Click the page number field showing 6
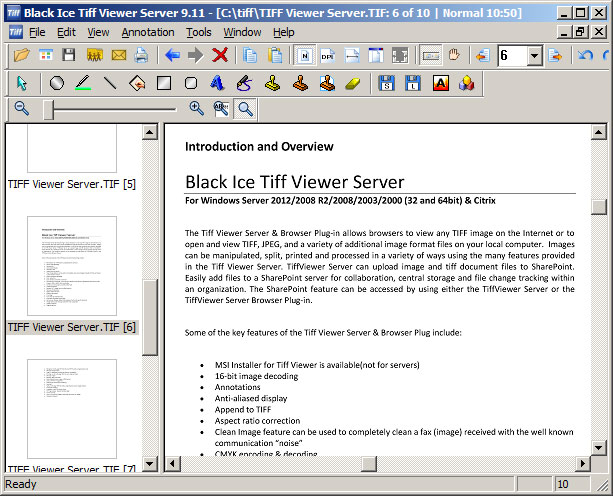613x496 pixels. (512, 56)
